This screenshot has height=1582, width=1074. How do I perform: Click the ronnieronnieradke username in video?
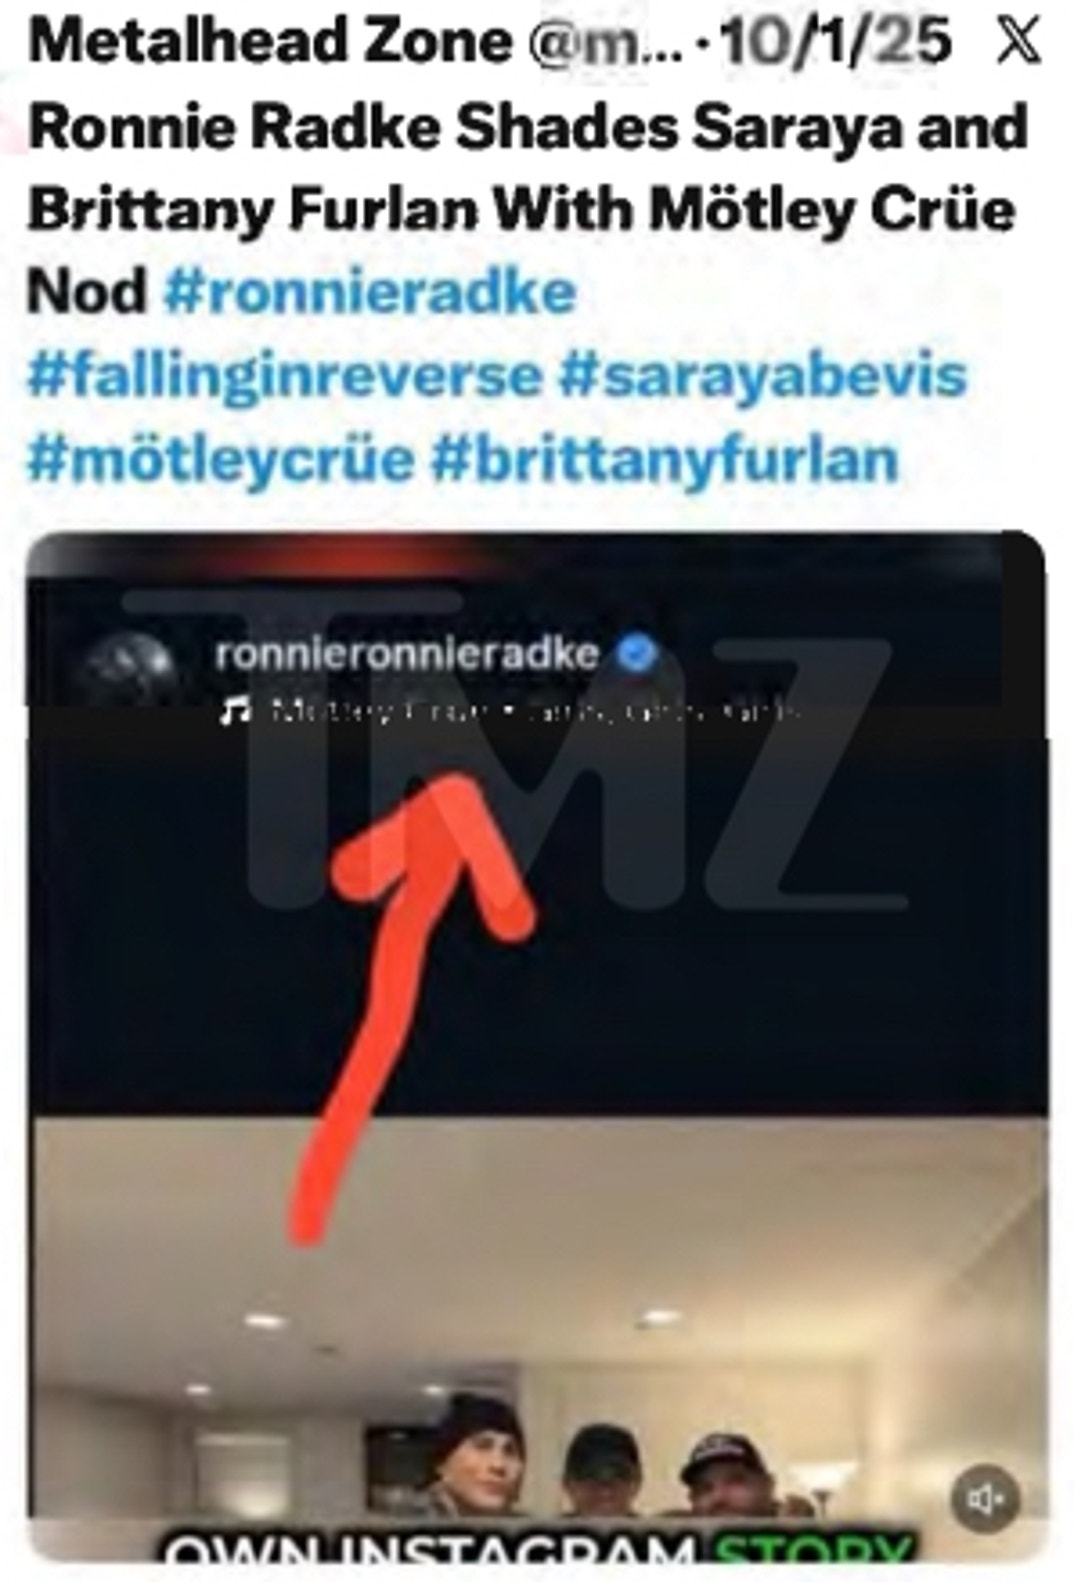tap(407, 654)
